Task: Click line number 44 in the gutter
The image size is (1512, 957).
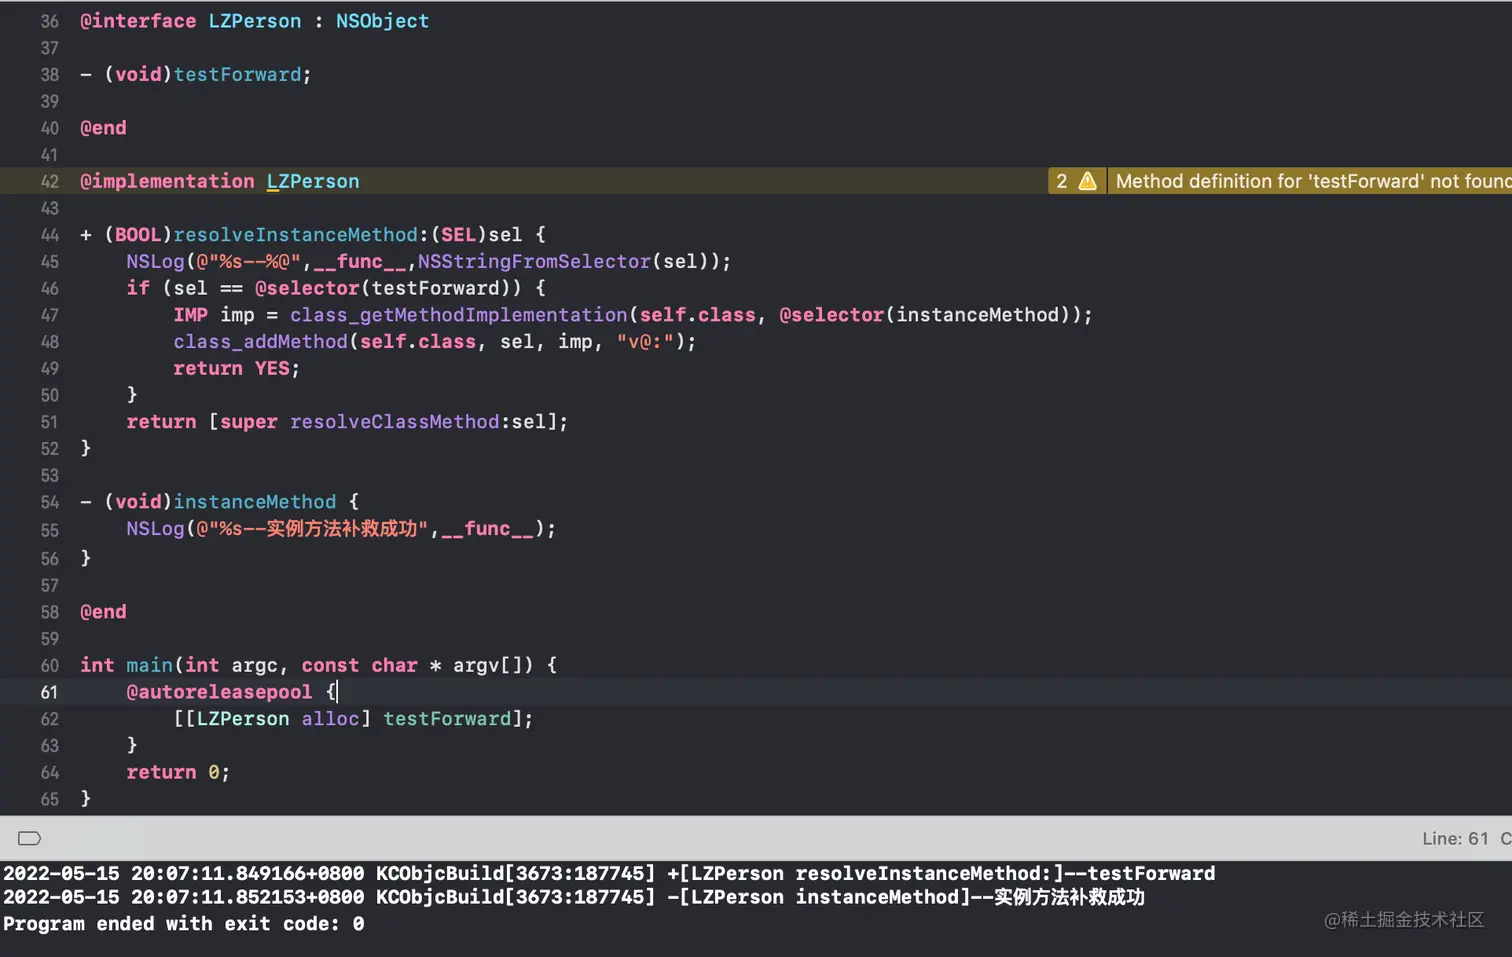Action: click(50, 235)
